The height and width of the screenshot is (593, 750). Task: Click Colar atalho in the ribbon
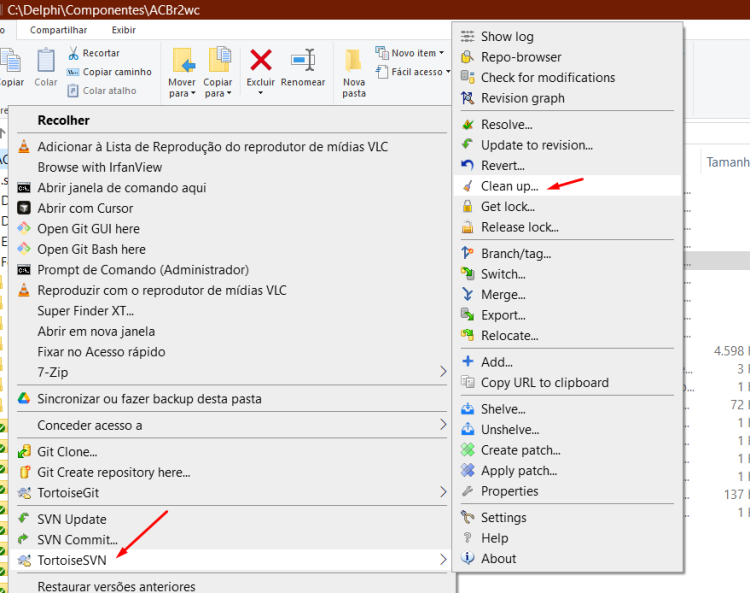[102, 90]
